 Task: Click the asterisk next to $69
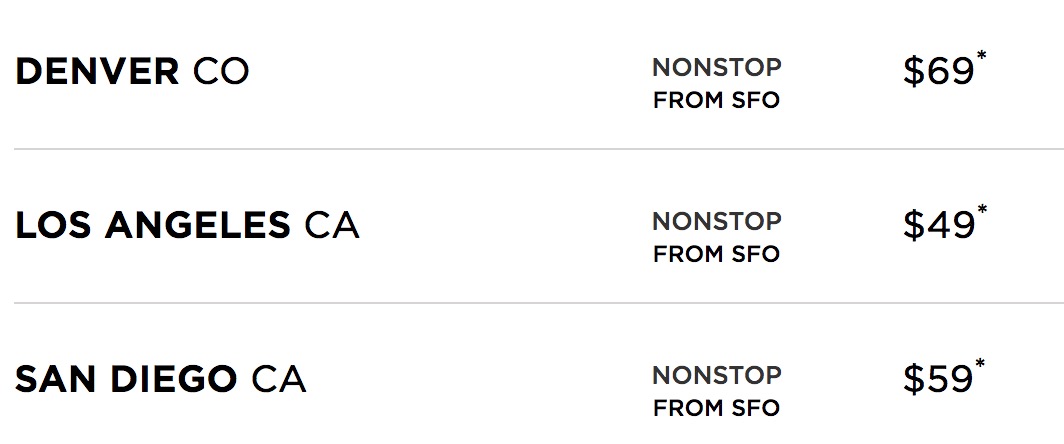click(982, 58)
